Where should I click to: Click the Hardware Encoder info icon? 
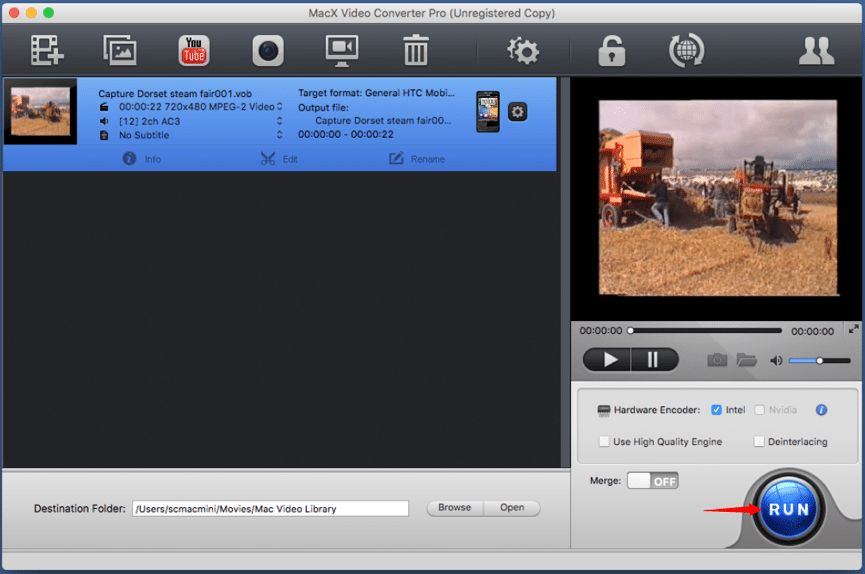point(821,410)
